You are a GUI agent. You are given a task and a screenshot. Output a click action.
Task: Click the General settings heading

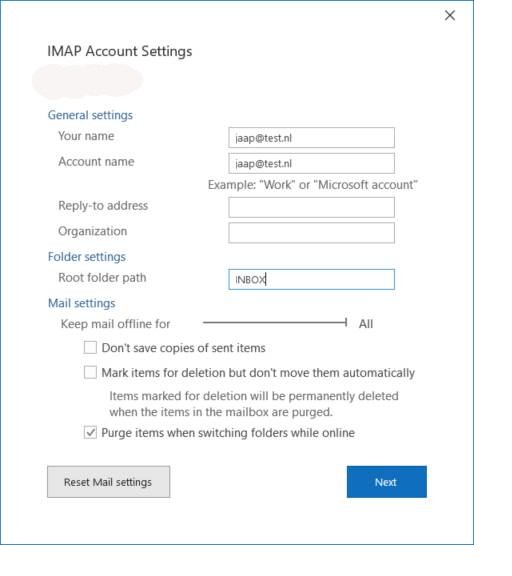[90, 115]
